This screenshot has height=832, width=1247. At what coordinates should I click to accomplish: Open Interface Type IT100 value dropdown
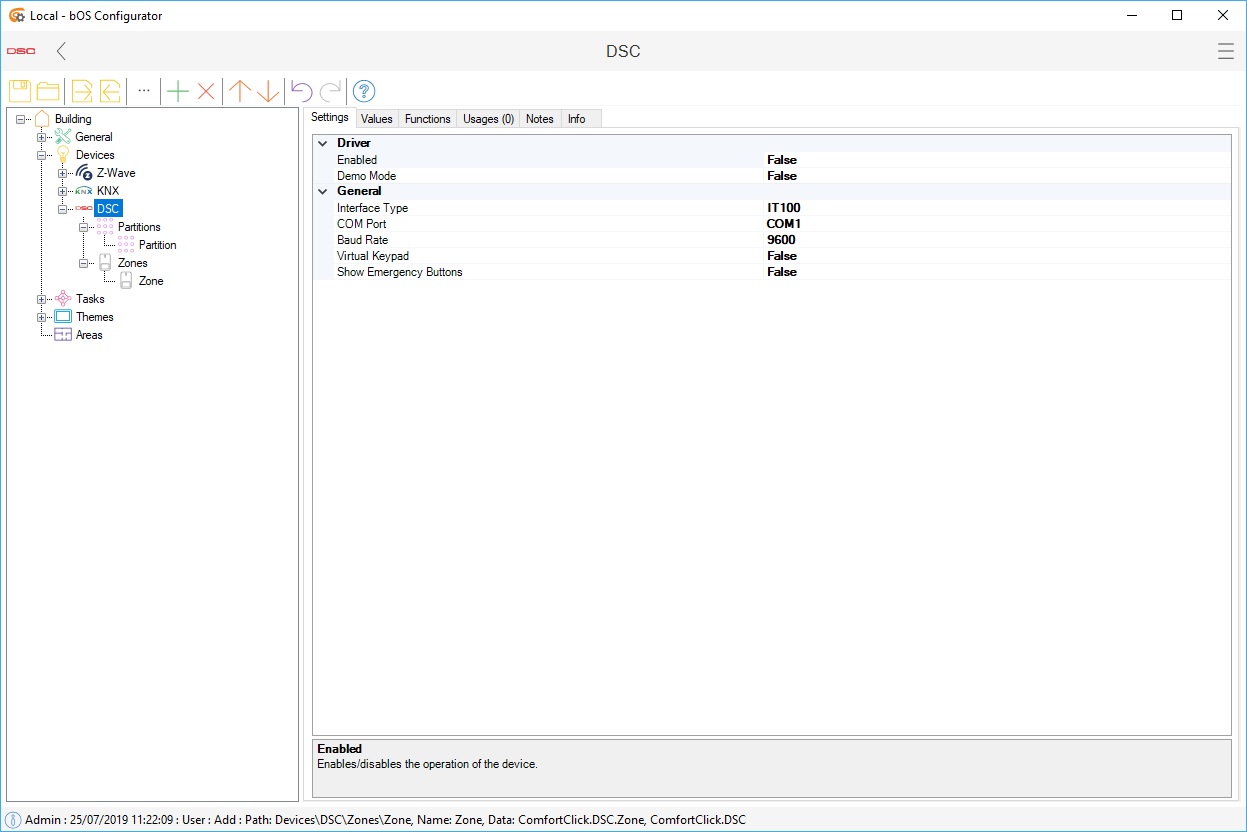pos(784,208)
